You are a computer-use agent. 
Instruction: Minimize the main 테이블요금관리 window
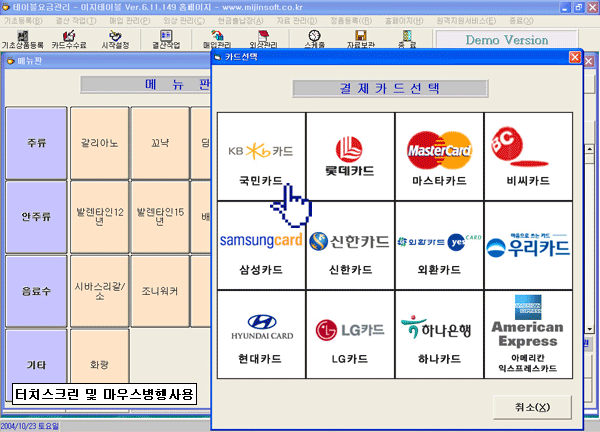click(x=566, y=7)
